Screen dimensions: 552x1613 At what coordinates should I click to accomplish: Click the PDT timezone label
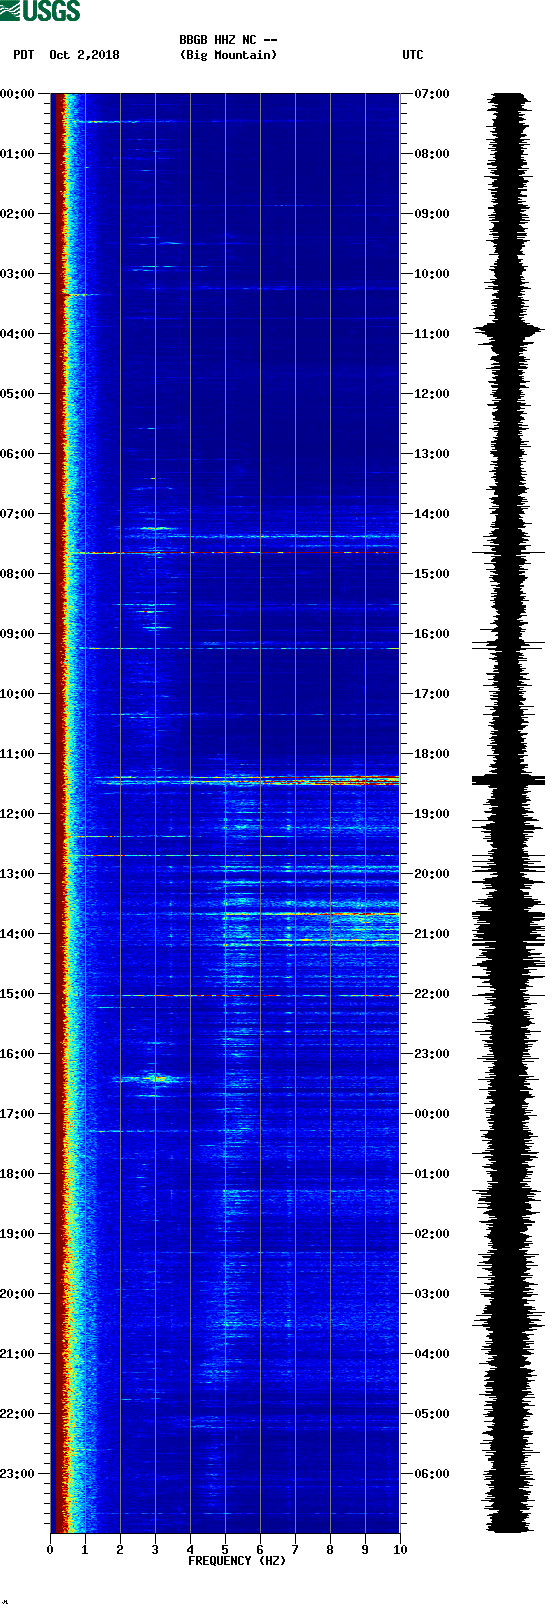click(23, 55)
